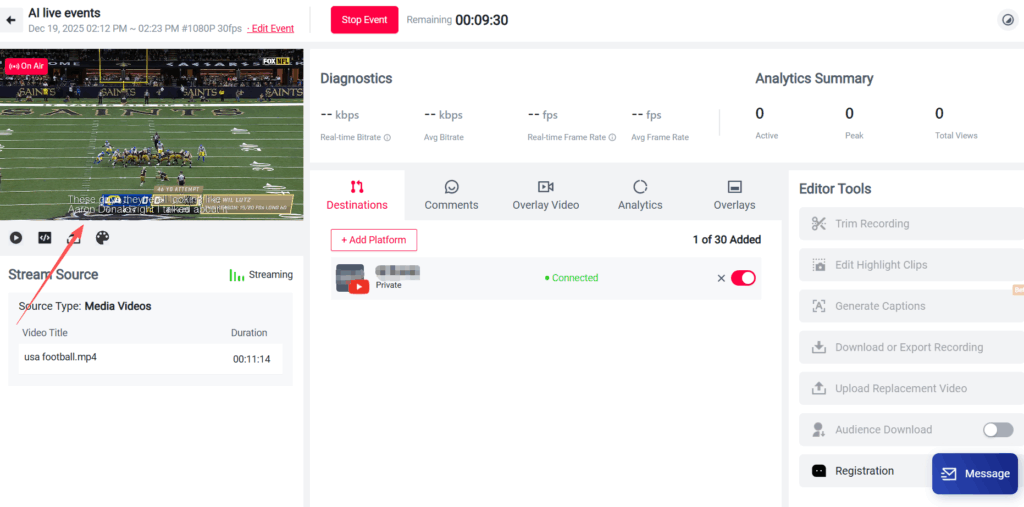Disable the connected YouTube destination toggle

[x=743, y=278]
